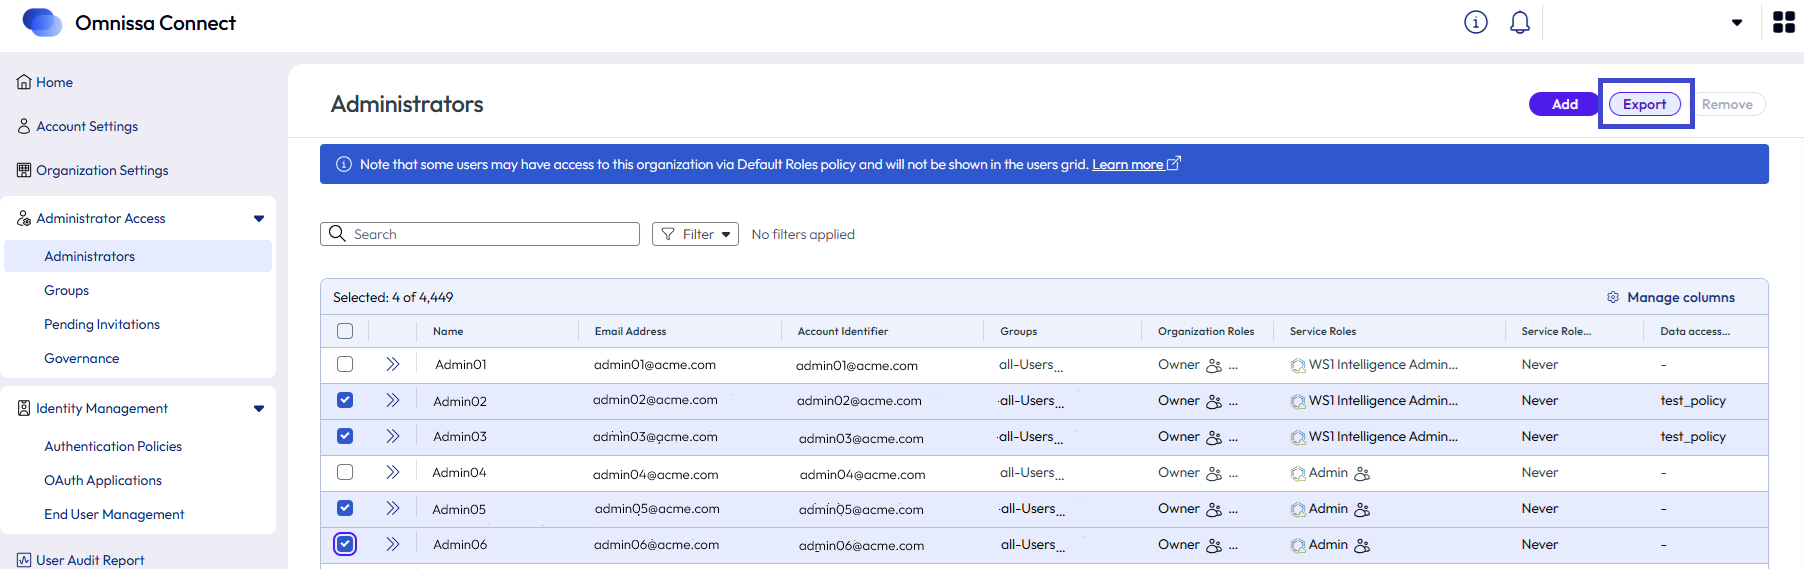The width and height of the screenshot is (1804, 569).
Task: Uncheck the Admin03 row checkbox
Action: coord(345,436)
